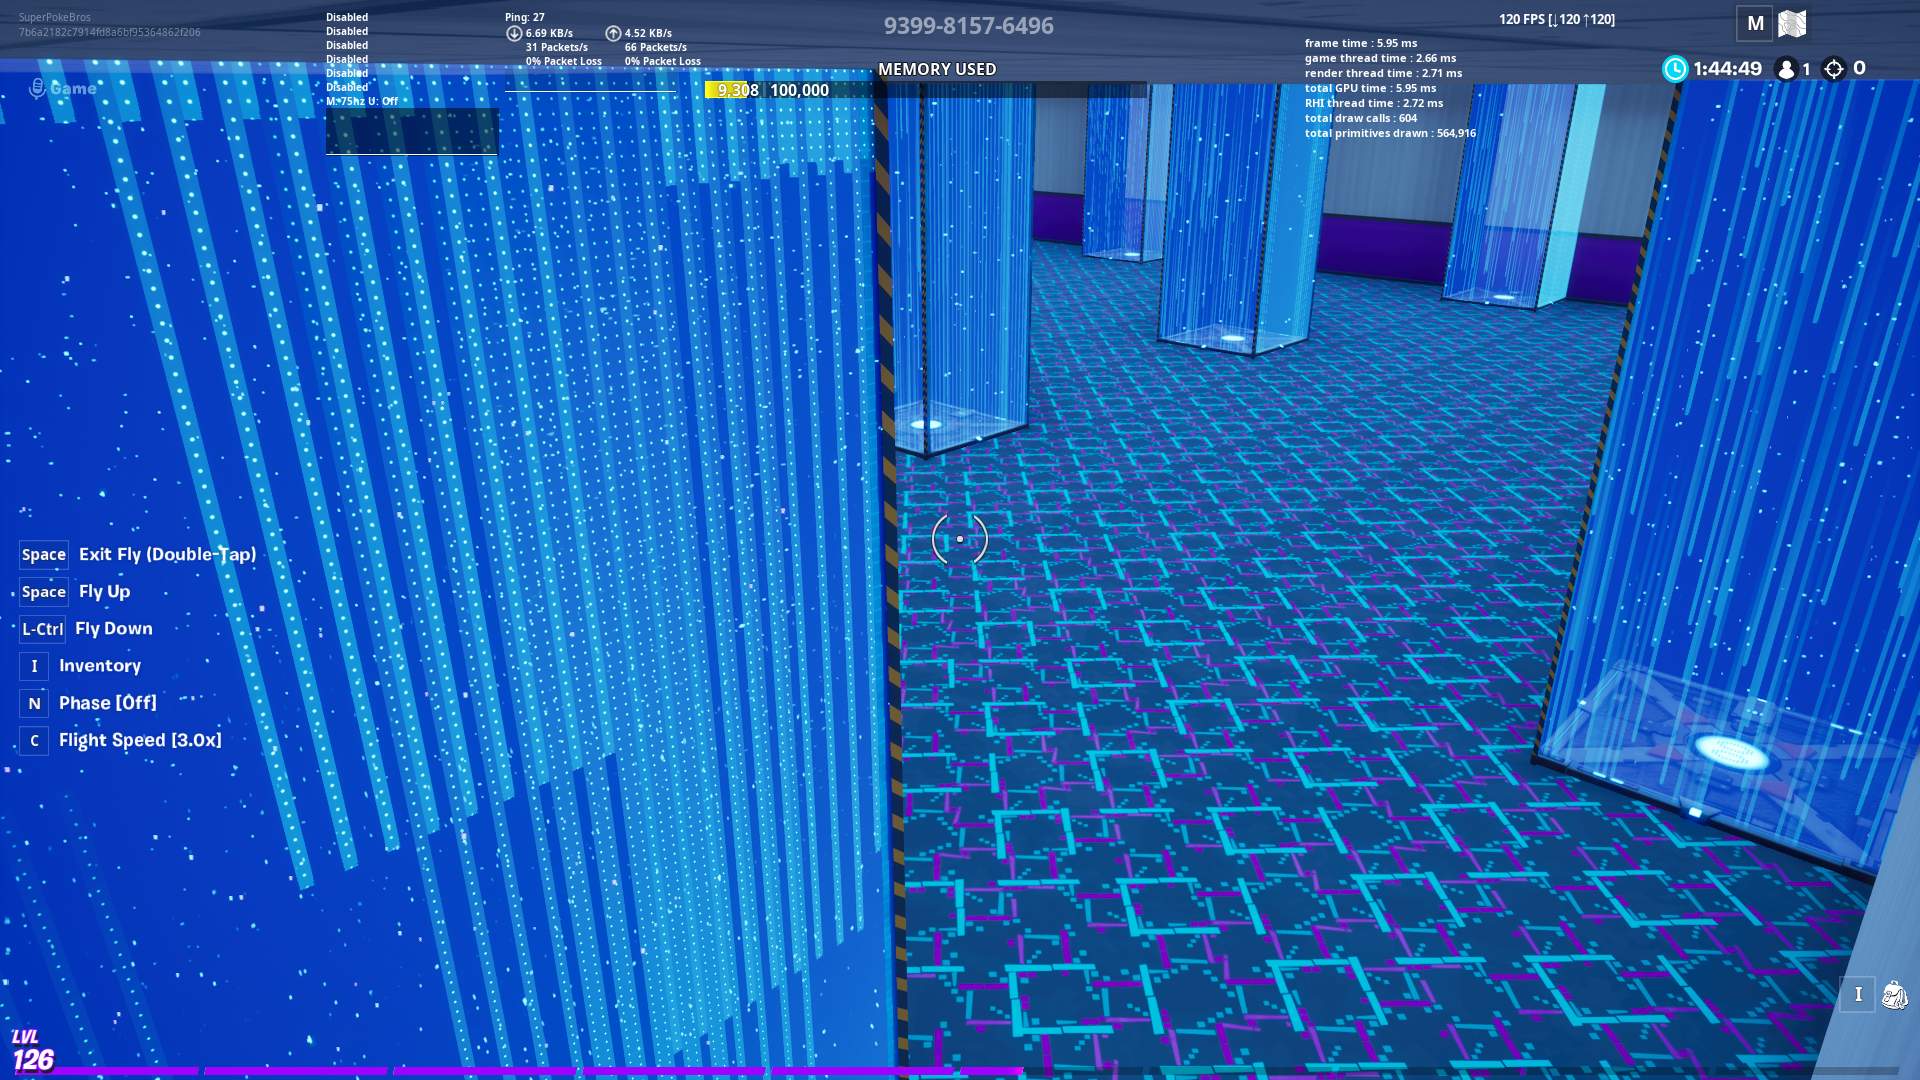Open the folded map icon
This screenshot has width=1920, height=1080.
(1792, 24)
